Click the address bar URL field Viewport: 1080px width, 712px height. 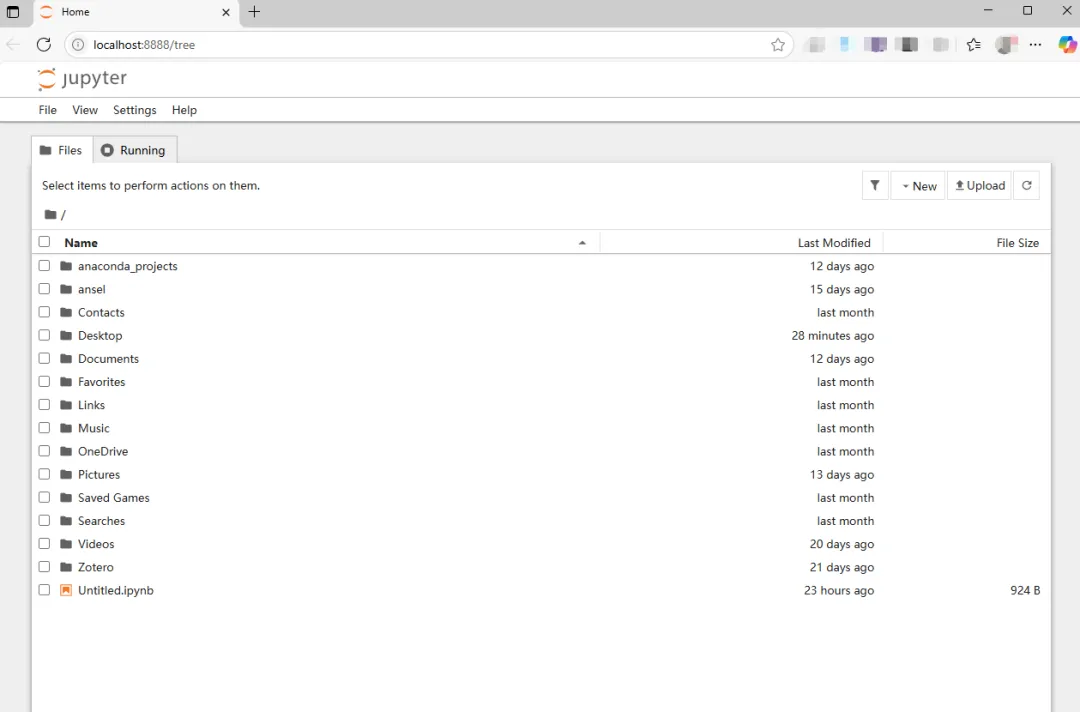[427, 45]
